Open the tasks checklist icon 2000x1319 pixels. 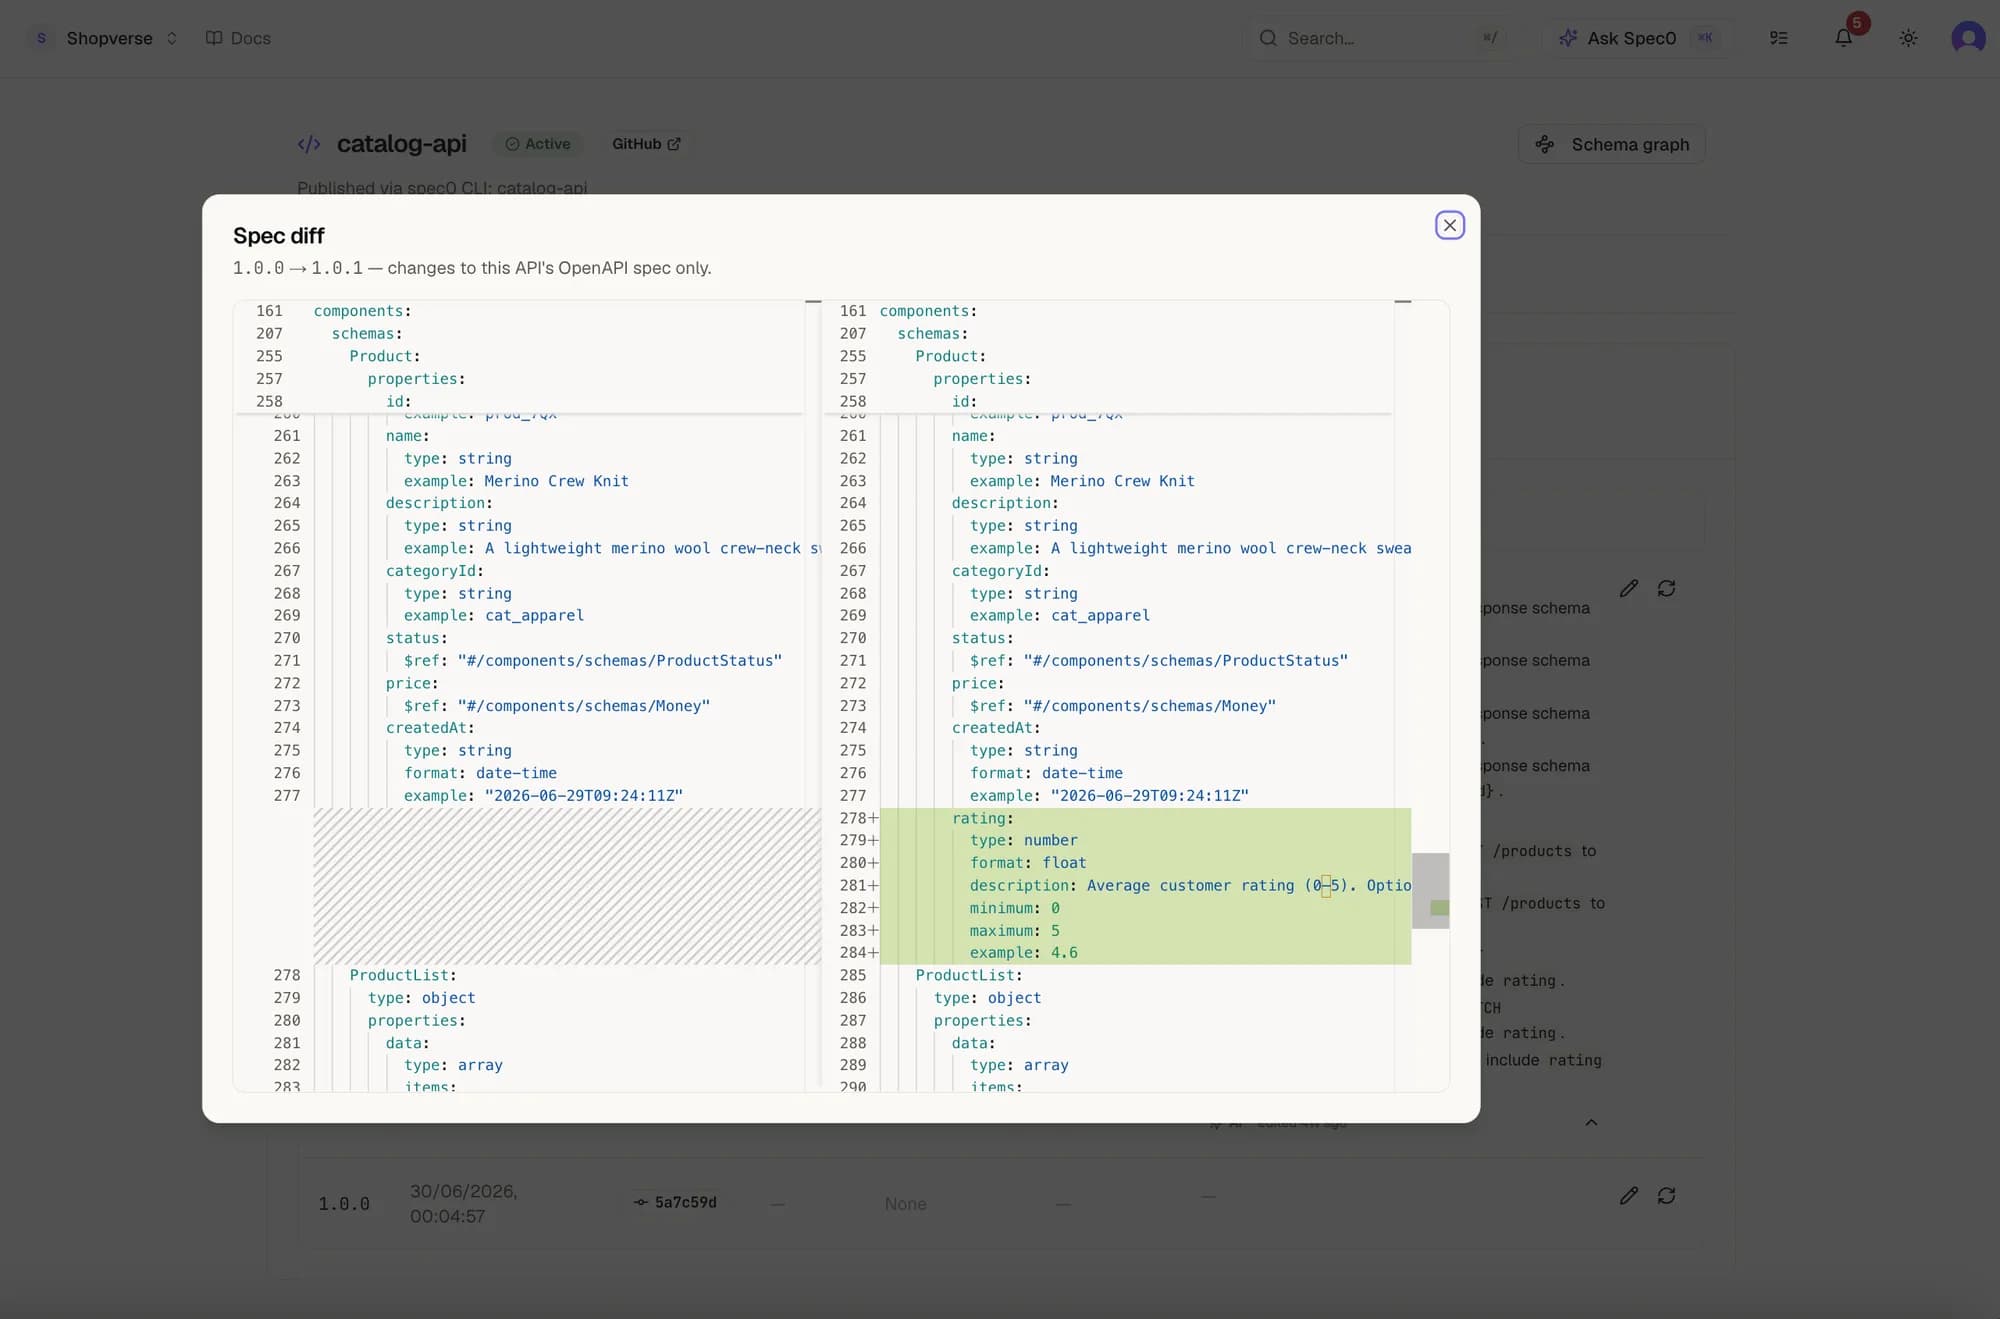click(1779, 38)
